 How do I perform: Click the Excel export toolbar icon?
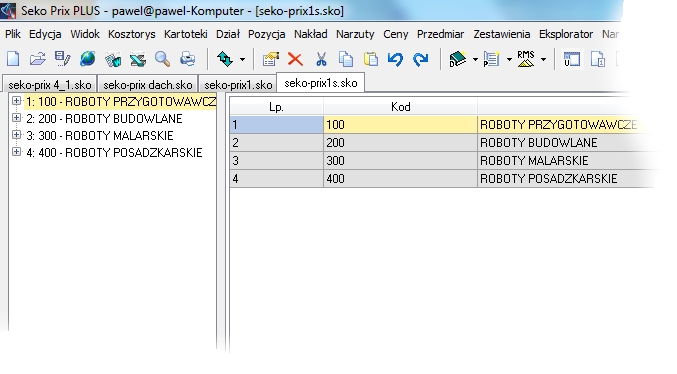pos(138,59)
